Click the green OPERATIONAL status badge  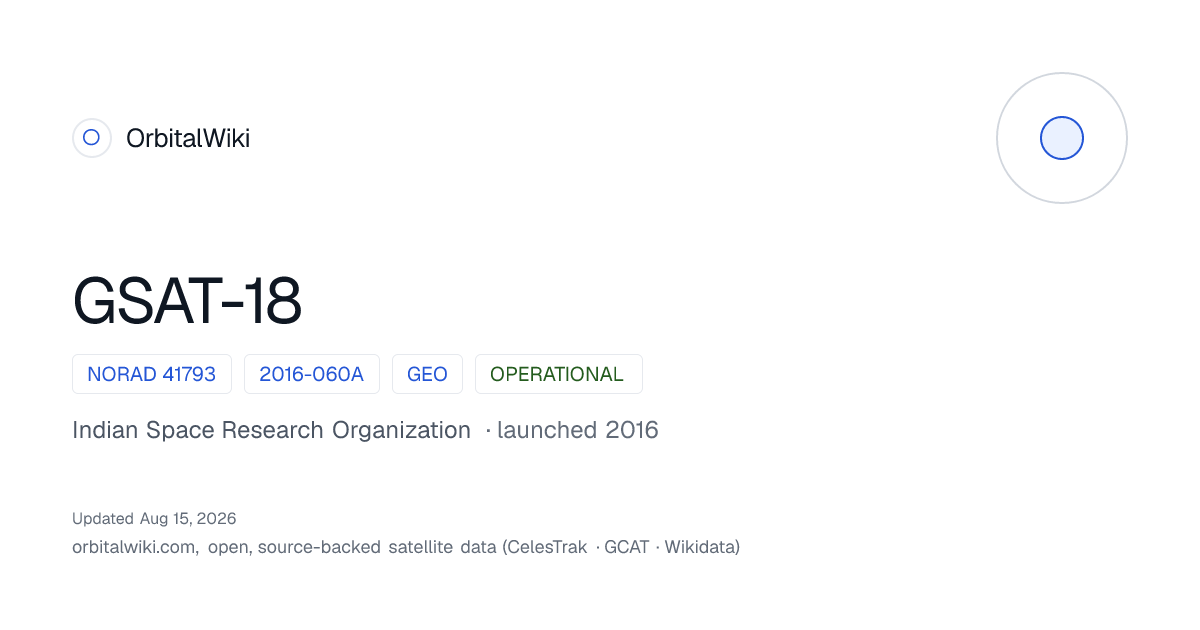coord(558,374)
